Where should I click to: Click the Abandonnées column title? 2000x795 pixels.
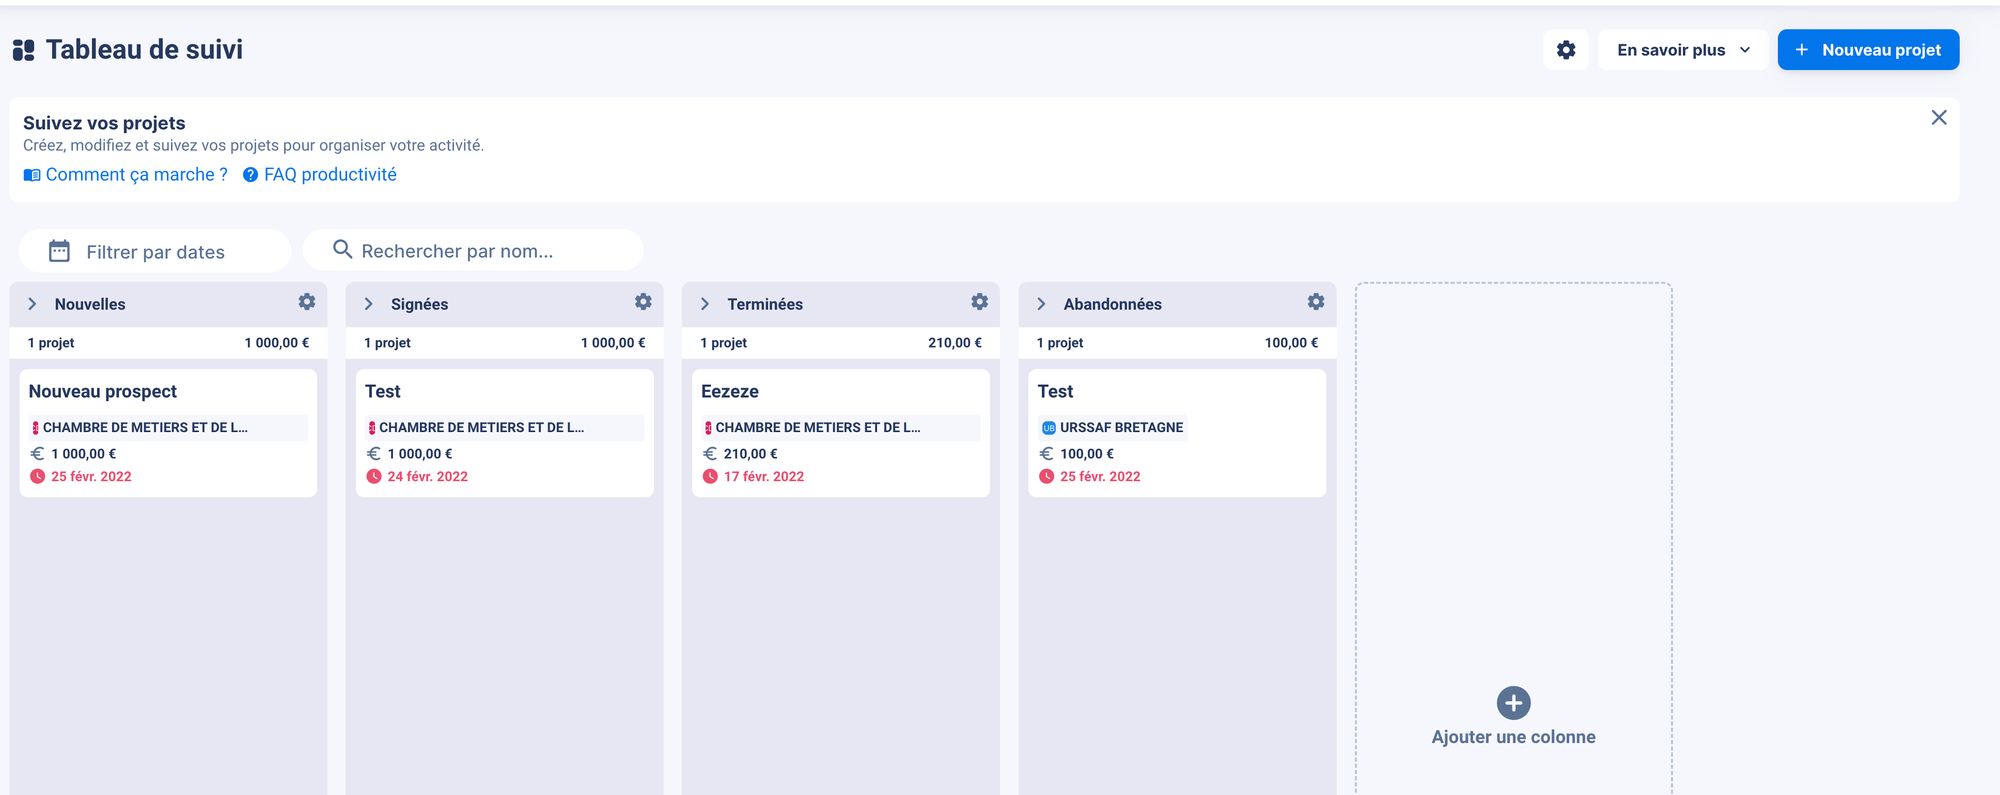pyautogui.click(x=1113, y=304)
